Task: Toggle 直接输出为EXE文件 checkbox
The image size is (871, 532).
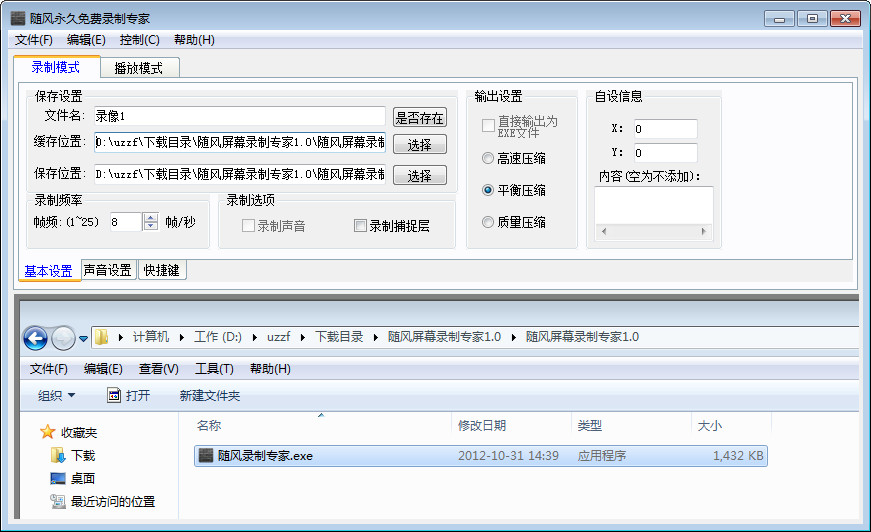Action: click(488, 126)
